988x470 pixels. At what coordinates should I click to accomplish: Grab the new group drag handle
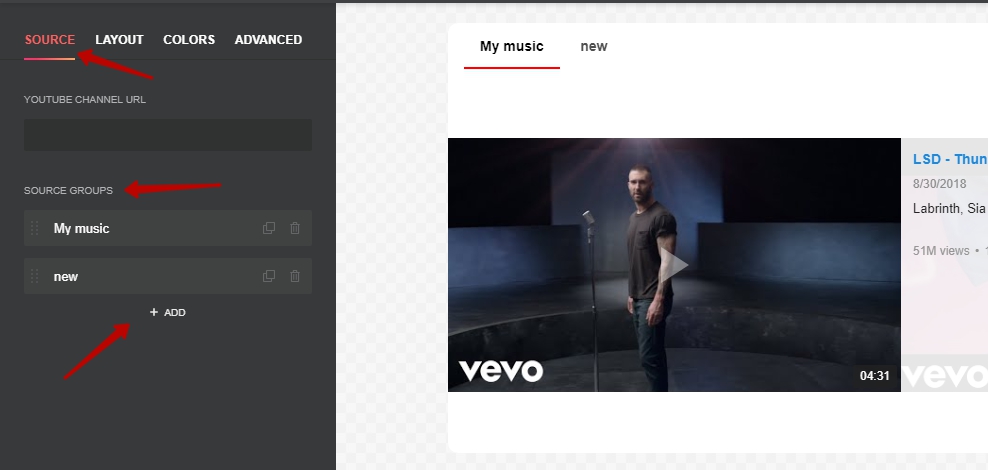pos(35,276)
